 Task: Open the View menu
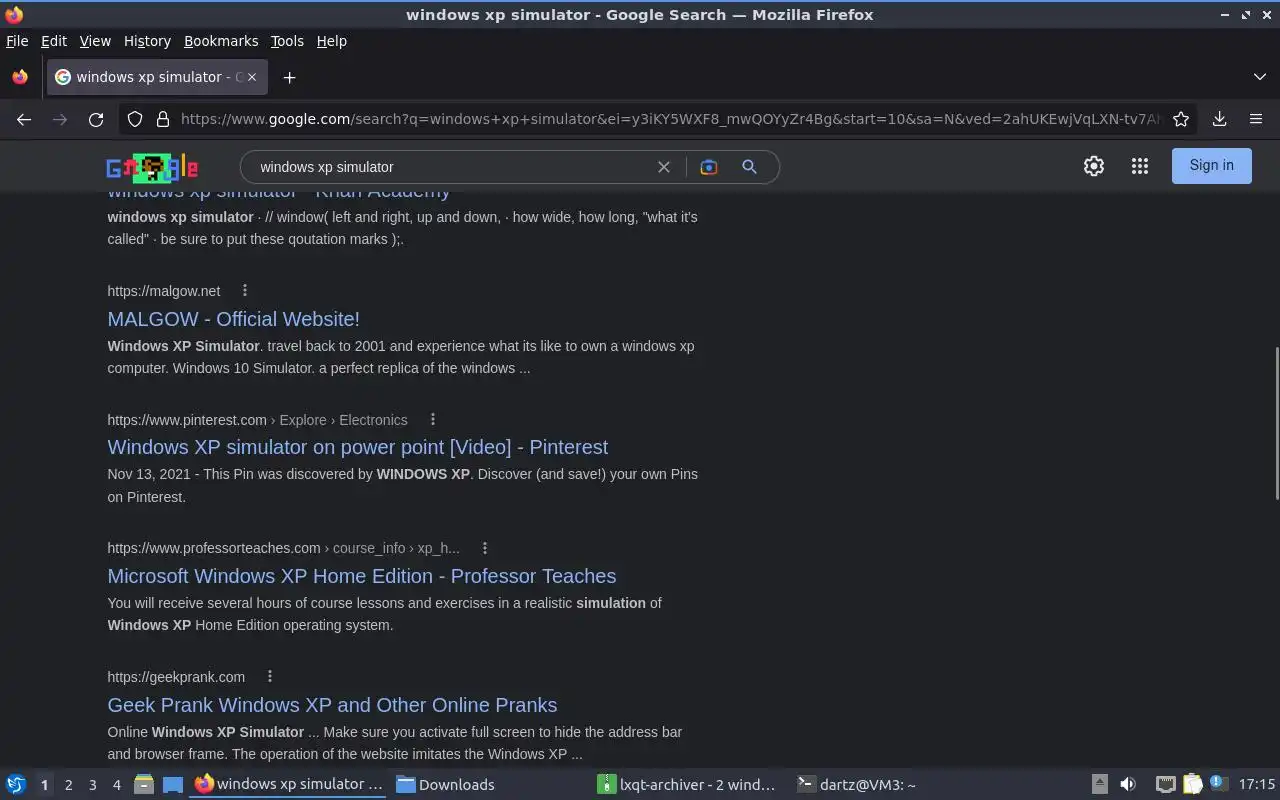tap(95, 41)
